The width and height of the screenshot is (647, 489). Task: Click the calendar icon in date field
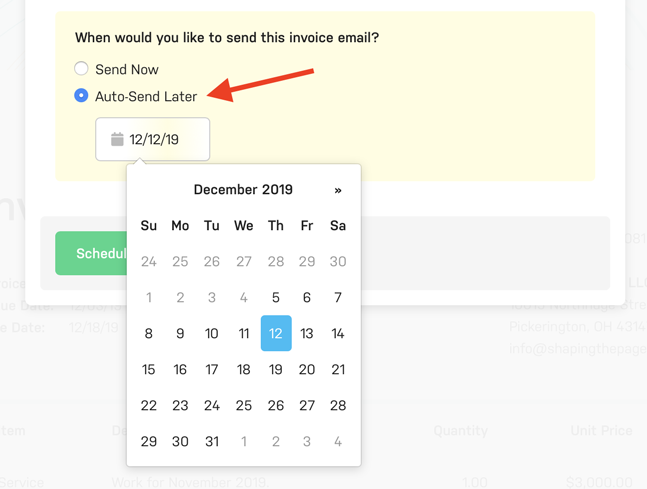pyautogui.click(x=117, y=140)
